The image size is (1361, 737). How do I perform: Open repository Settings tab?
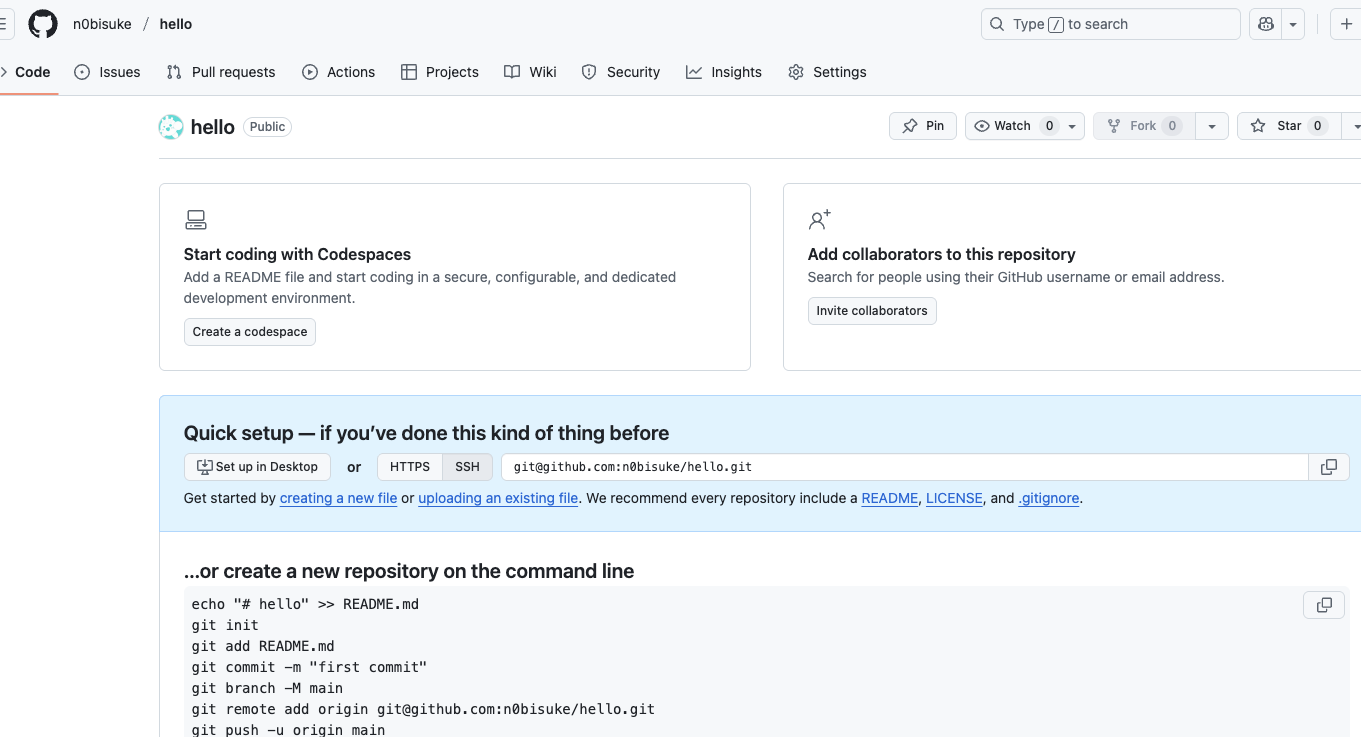pos(827,72)
